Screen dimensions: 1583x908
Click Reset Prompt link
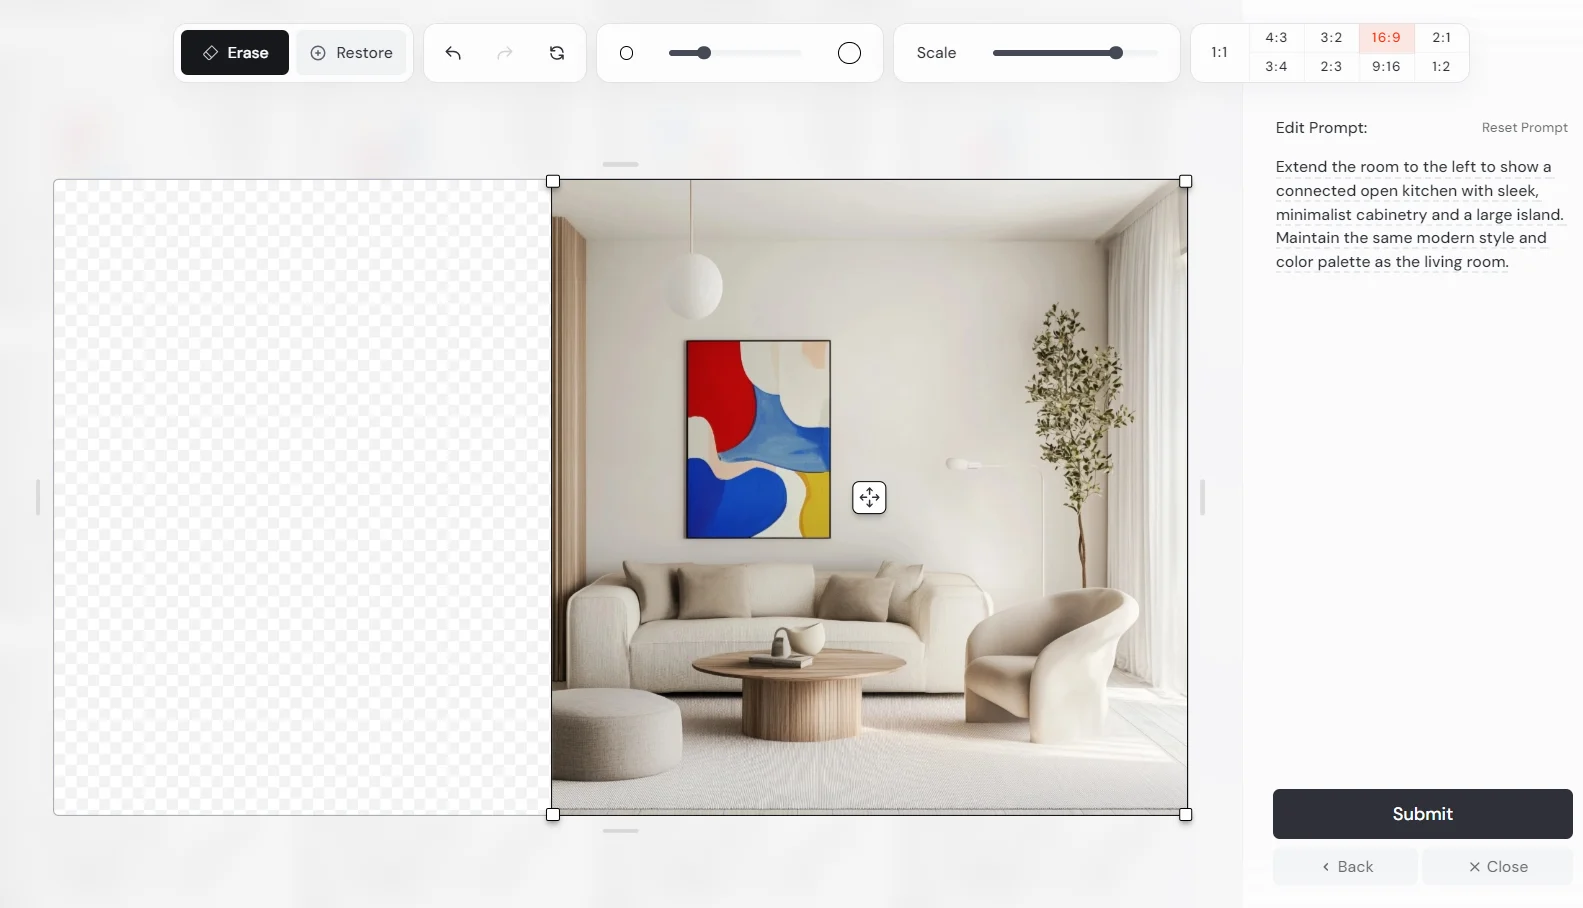[1524, 128]
